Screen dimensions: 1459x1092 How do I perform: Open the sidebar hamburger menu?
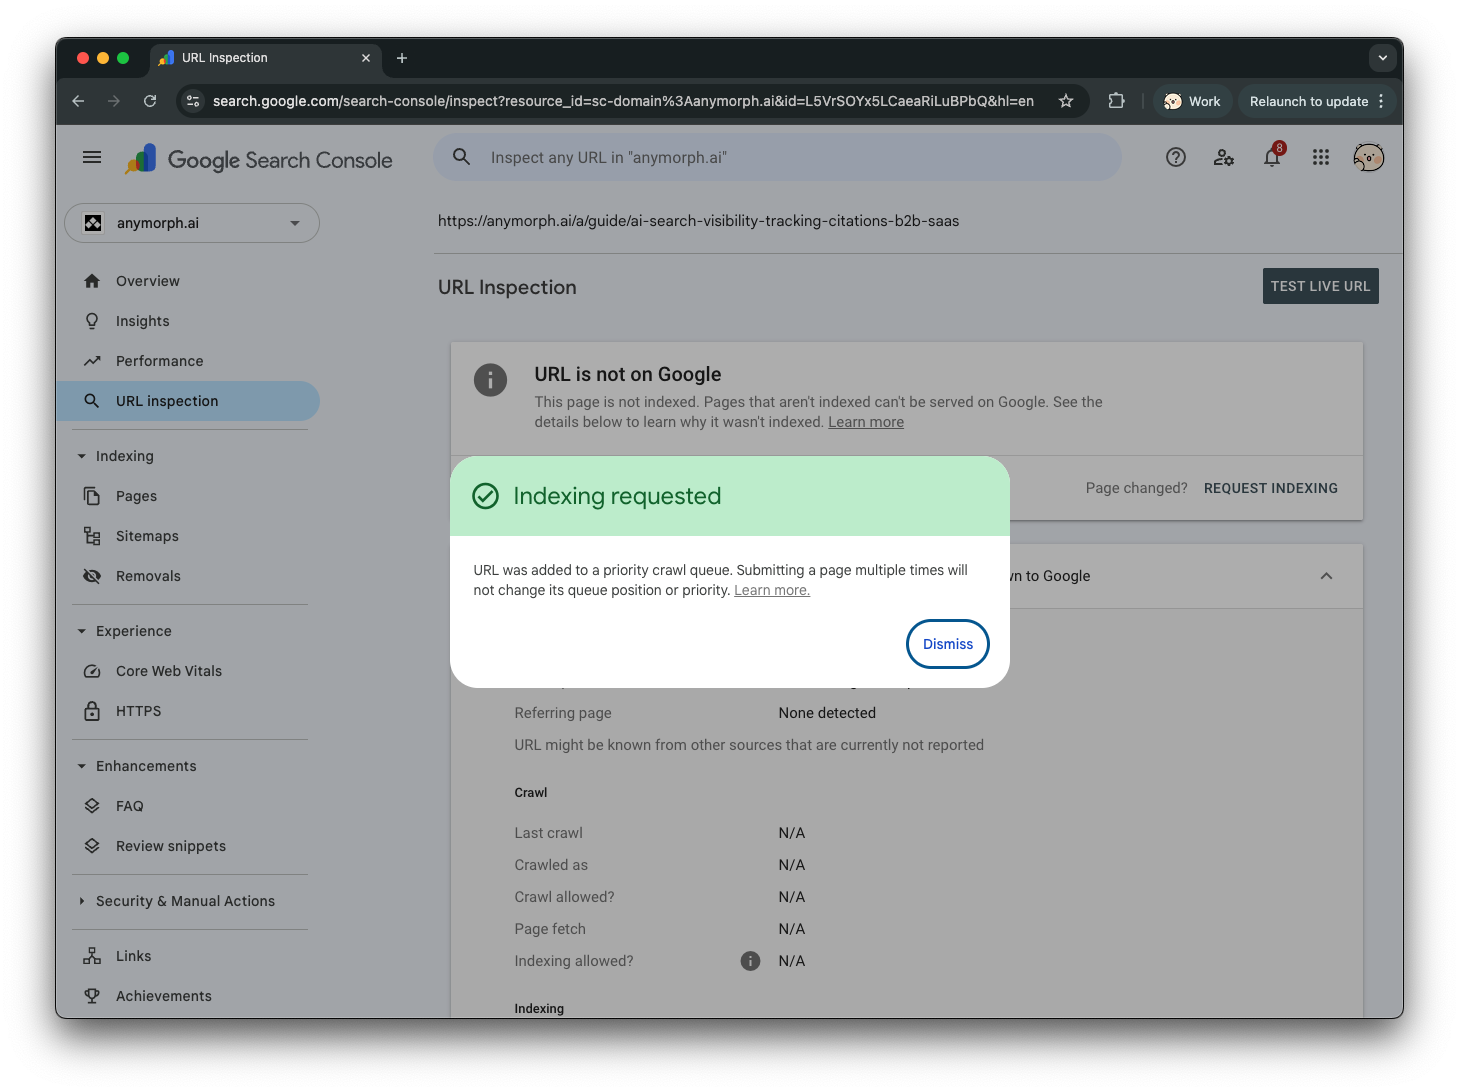[x=91, y=157]
